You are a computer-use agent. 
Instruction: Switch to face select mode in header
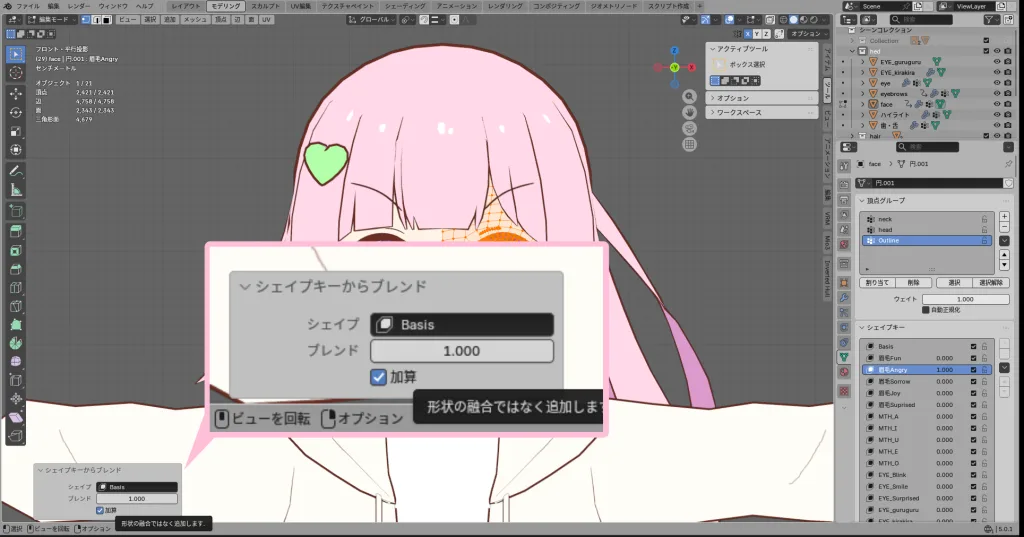[107, 20]
